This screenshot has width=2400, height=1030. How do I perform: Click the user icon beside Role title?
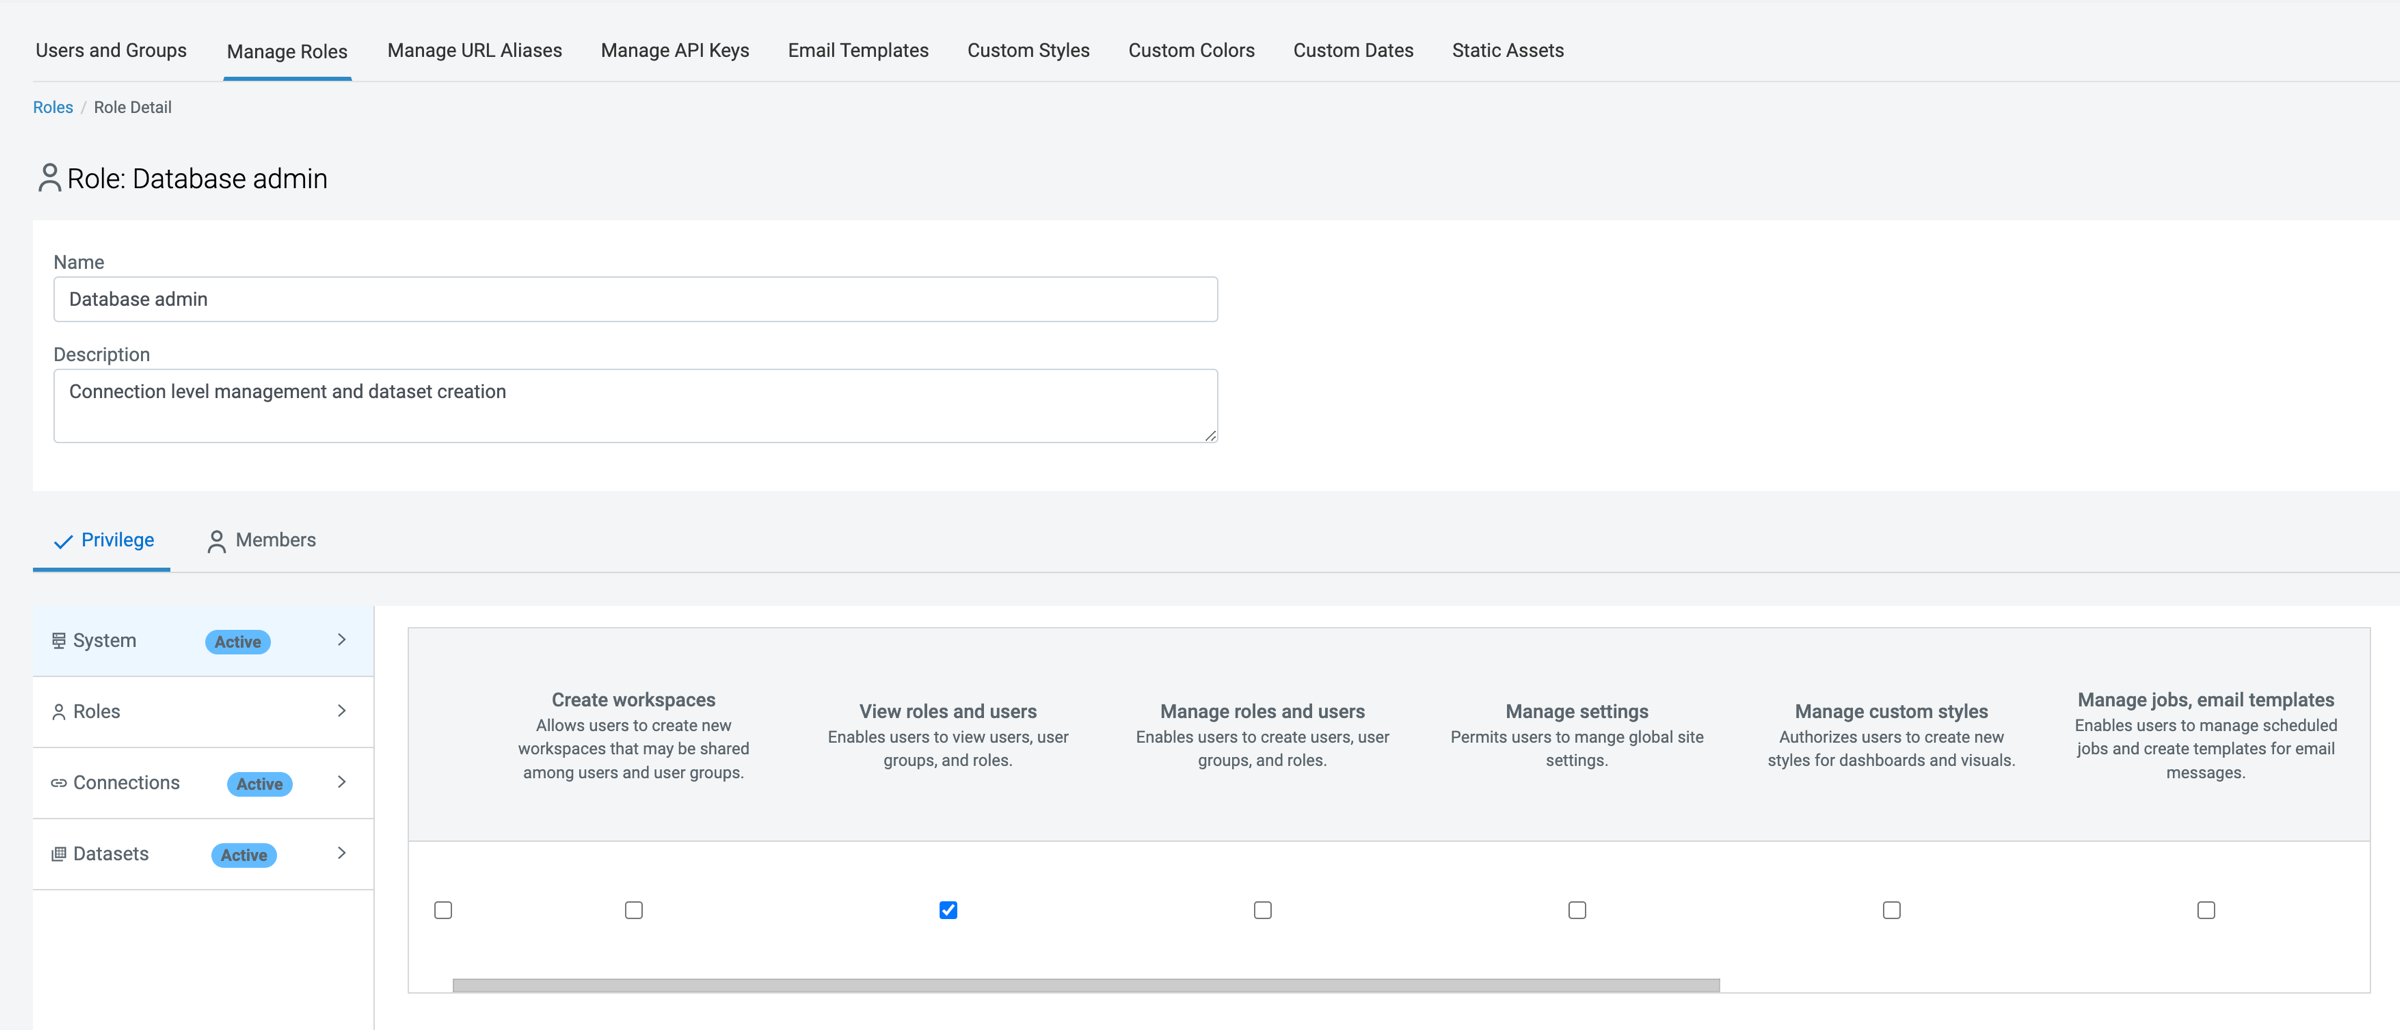49,178
